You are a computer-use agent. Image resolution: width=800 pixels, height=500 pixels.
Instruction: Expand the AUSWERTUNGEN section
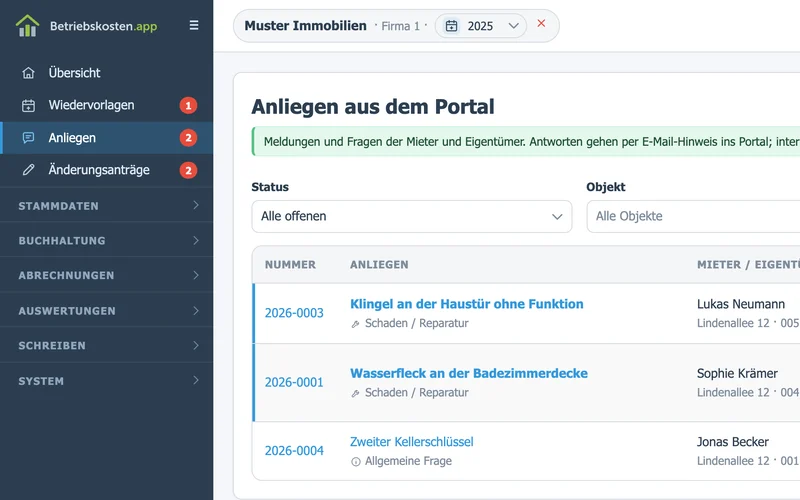[x=107, y=311]
